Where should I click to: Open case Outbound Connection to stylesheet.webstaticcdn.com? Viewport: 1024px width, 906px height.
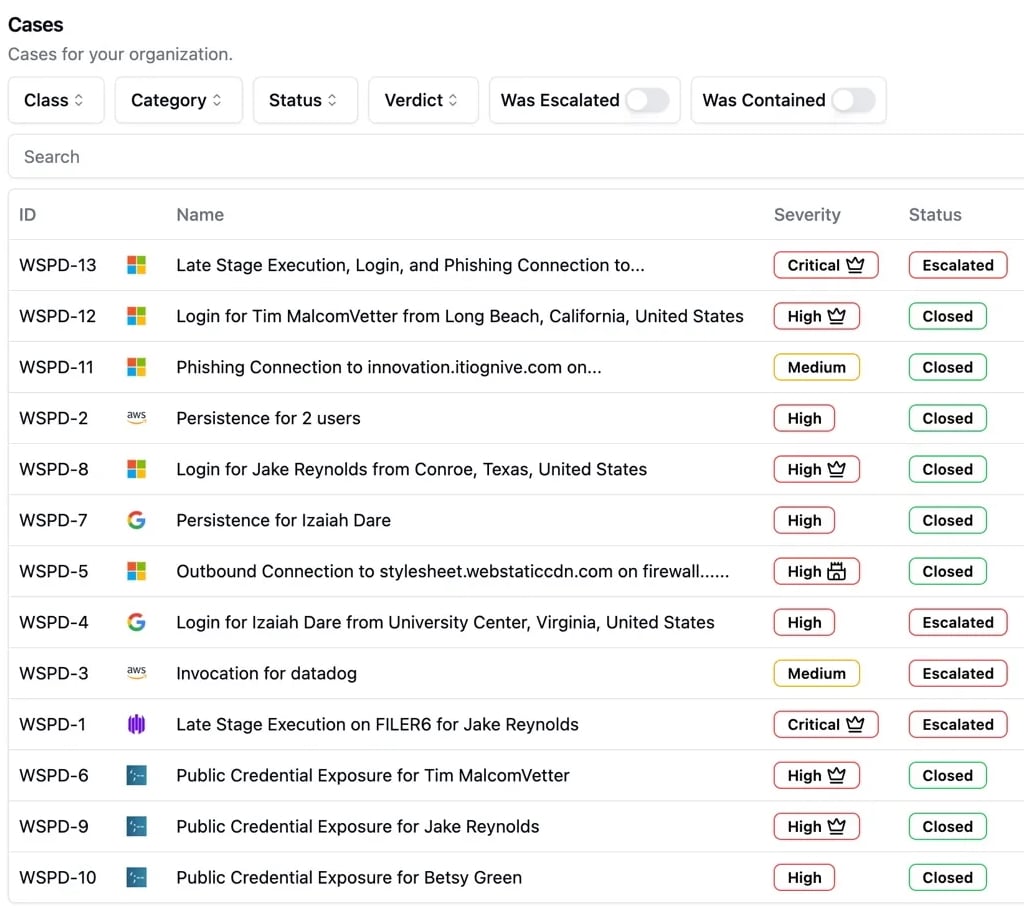coord(453,572)
